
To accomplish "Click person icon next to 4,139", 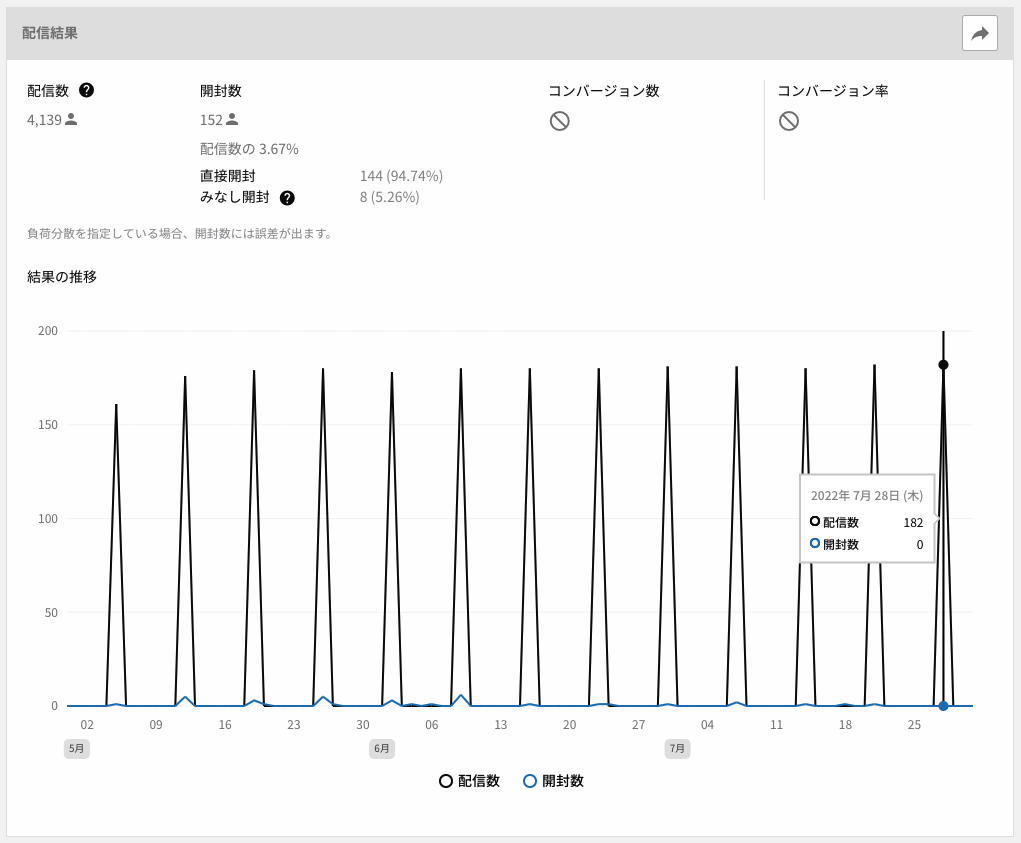I will point(71,119).
